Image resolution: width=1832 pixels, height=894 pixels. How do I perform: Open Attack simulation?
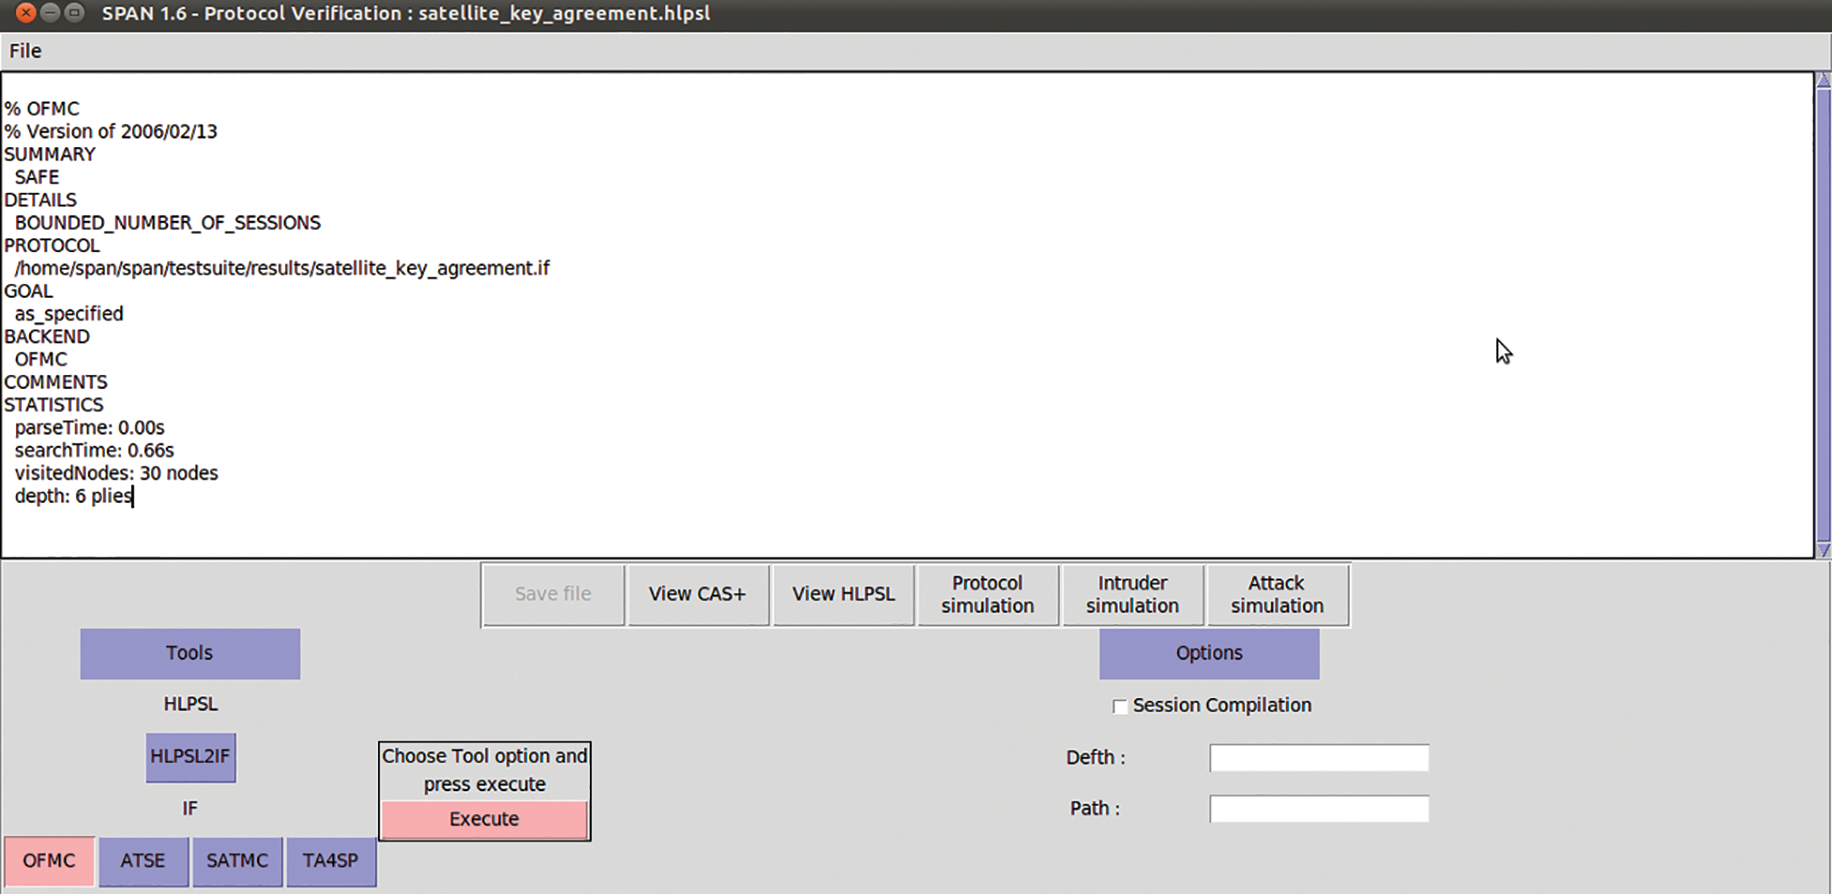point(1277,594)
